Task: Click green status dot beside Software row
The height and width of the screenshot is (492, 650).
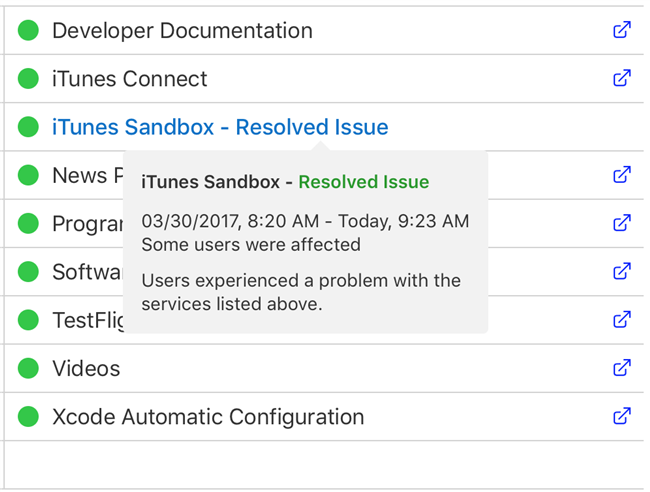Action: click(x=28, y=271)
